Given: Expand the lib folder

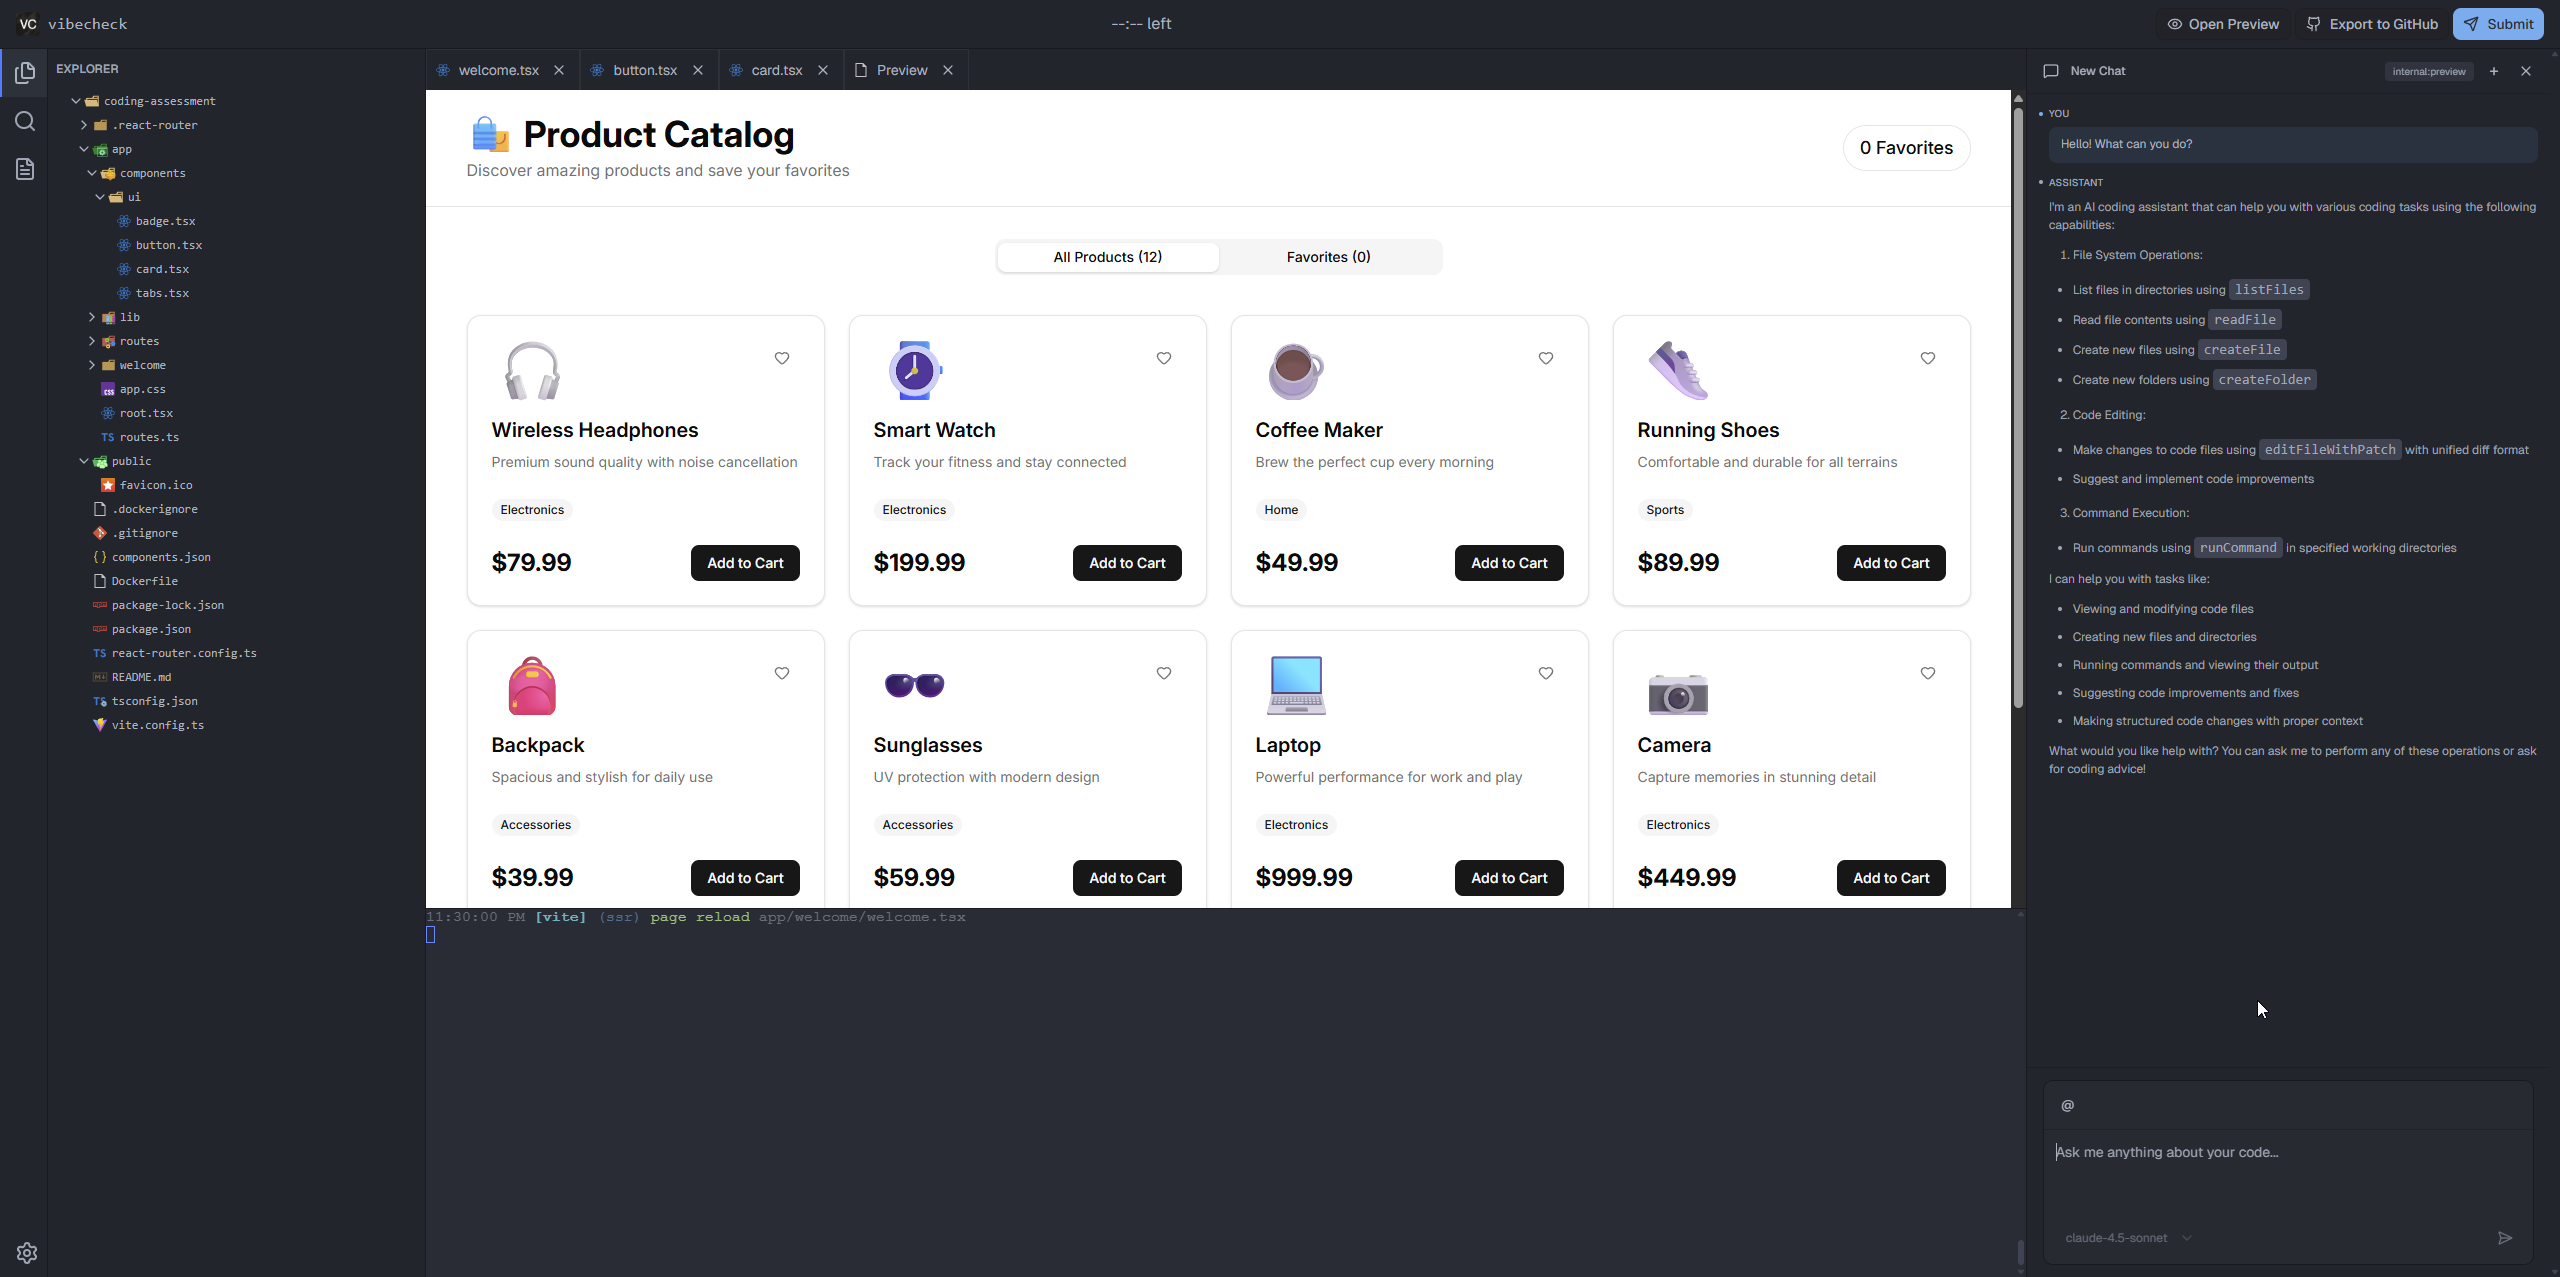Looking at the screenshot, I should point(129,317).
